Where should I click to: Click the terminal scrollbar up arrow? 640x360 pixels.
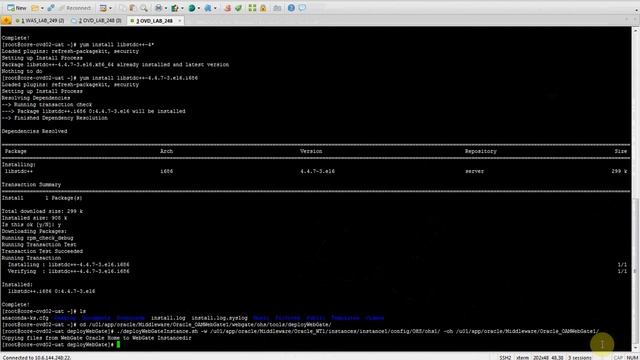[x=636, y=31]
